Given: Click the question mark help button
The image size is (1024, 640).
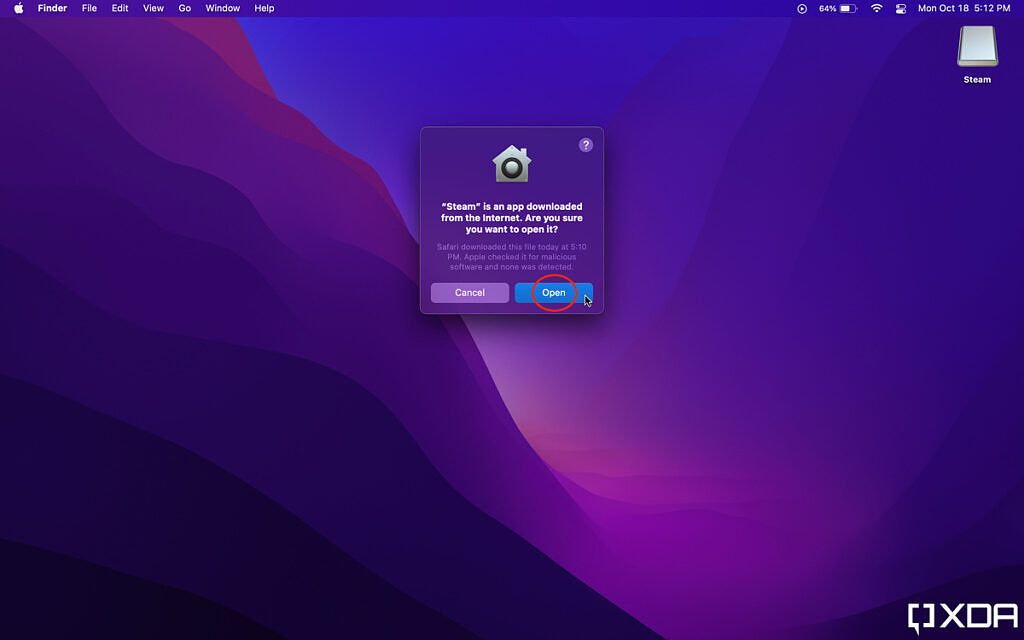Looking at the screenshot, I should pos(586,144).
